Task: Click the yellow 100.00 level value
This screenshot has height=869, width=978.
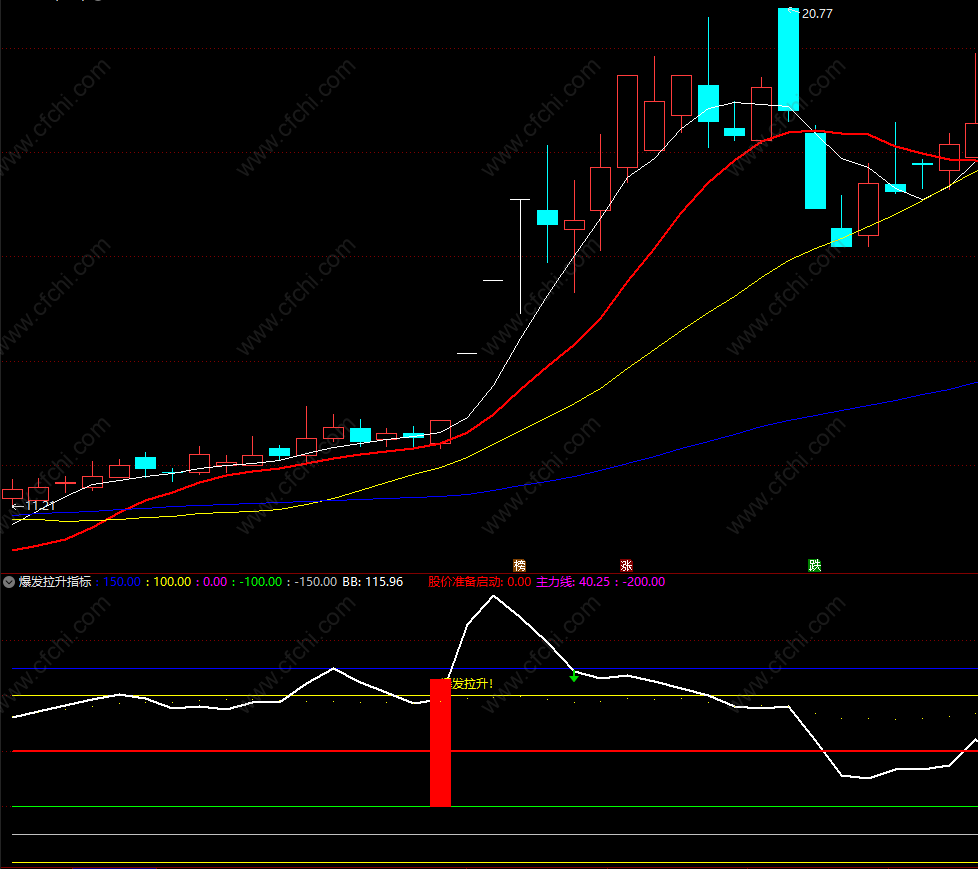Action: (172, 582)
